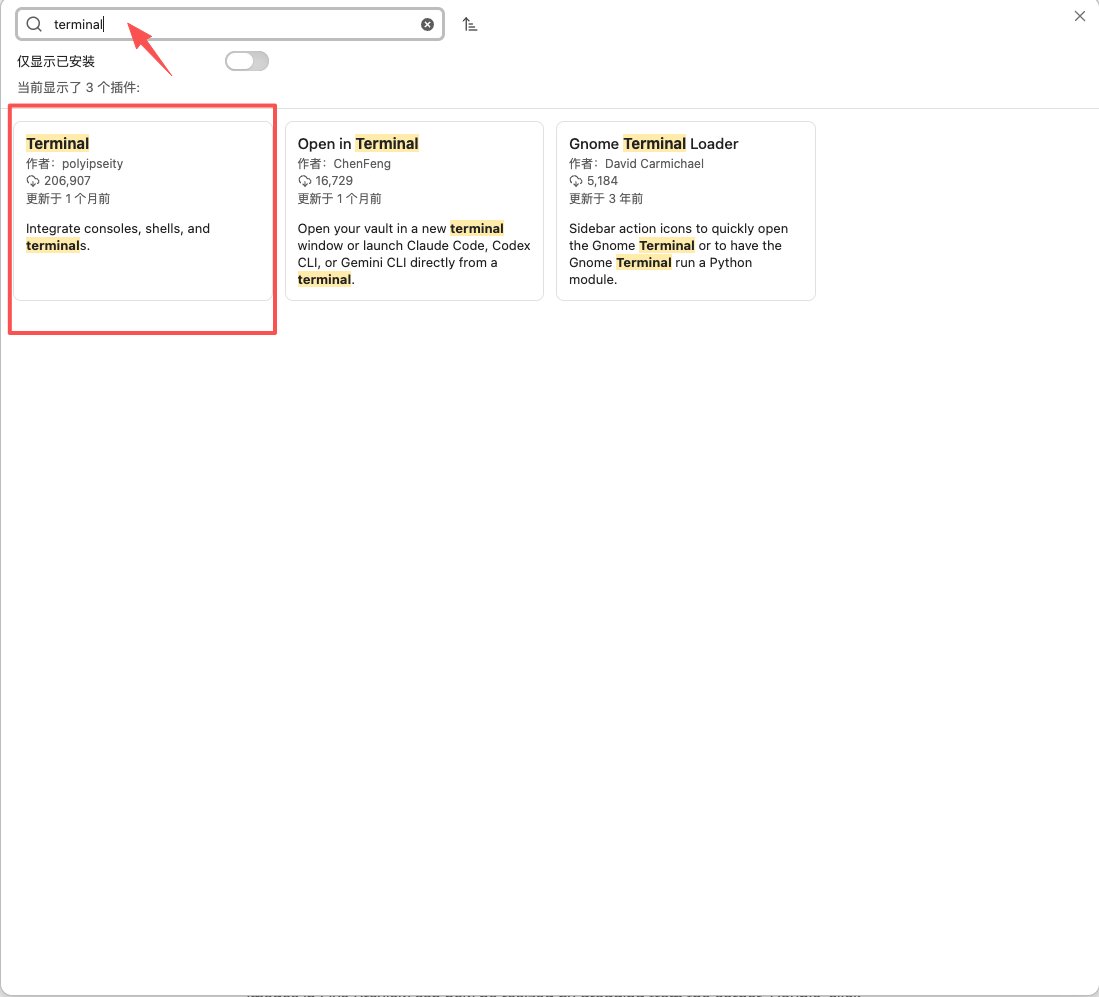Click the download icon beside 5,184
The image size is (1099, 997).
pyautogui.click(x=575, y=181)
